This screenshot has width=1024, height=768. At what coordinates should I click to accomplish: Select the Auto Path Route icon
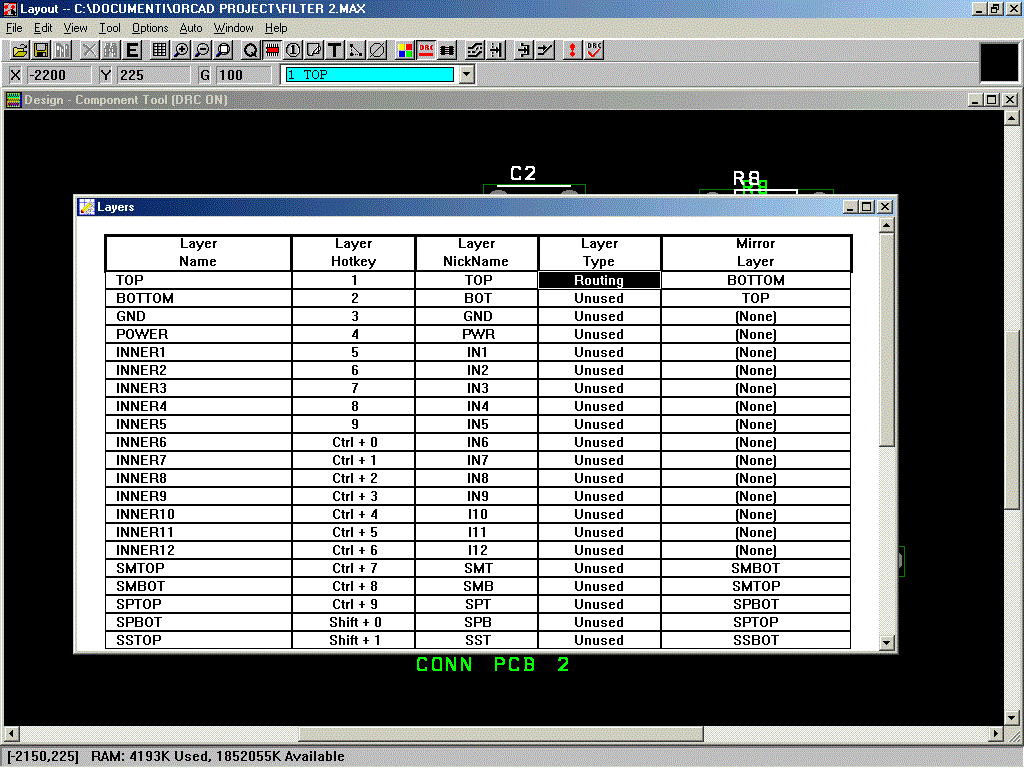point(475,50)
